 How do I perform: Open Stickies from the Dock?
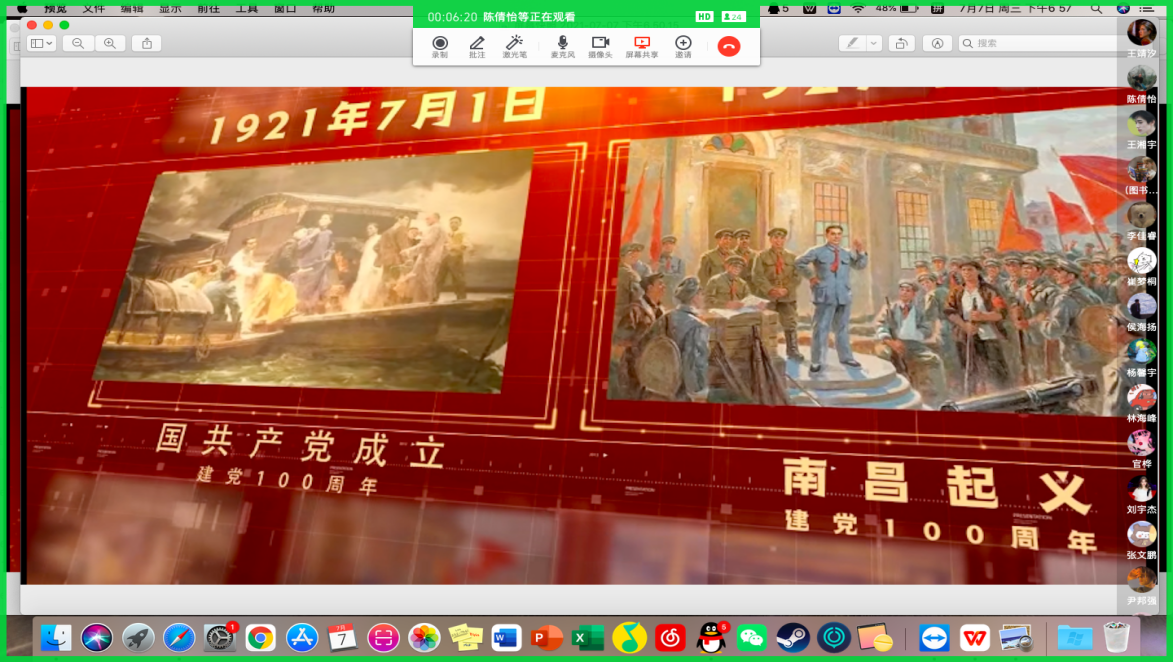click(465, 637)
